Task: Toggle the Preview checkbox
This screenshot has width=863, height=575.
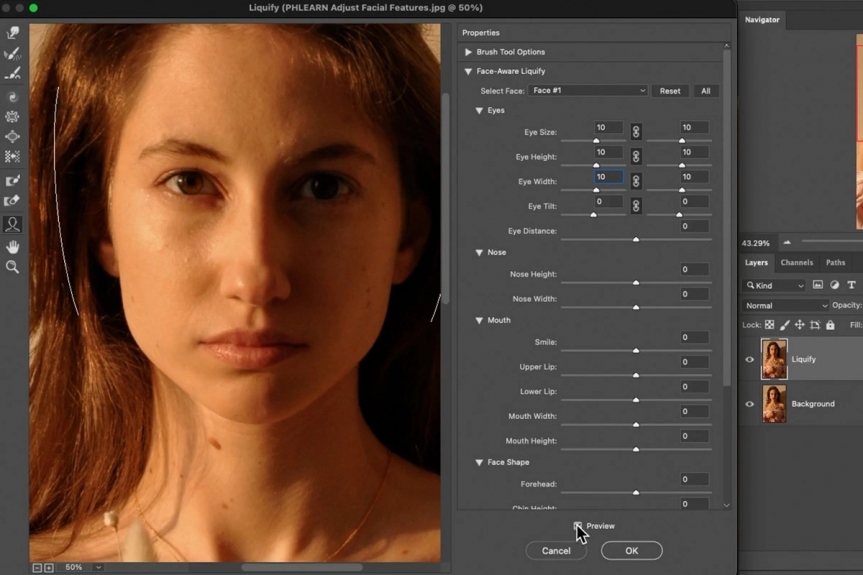Action: click(578, 526)
